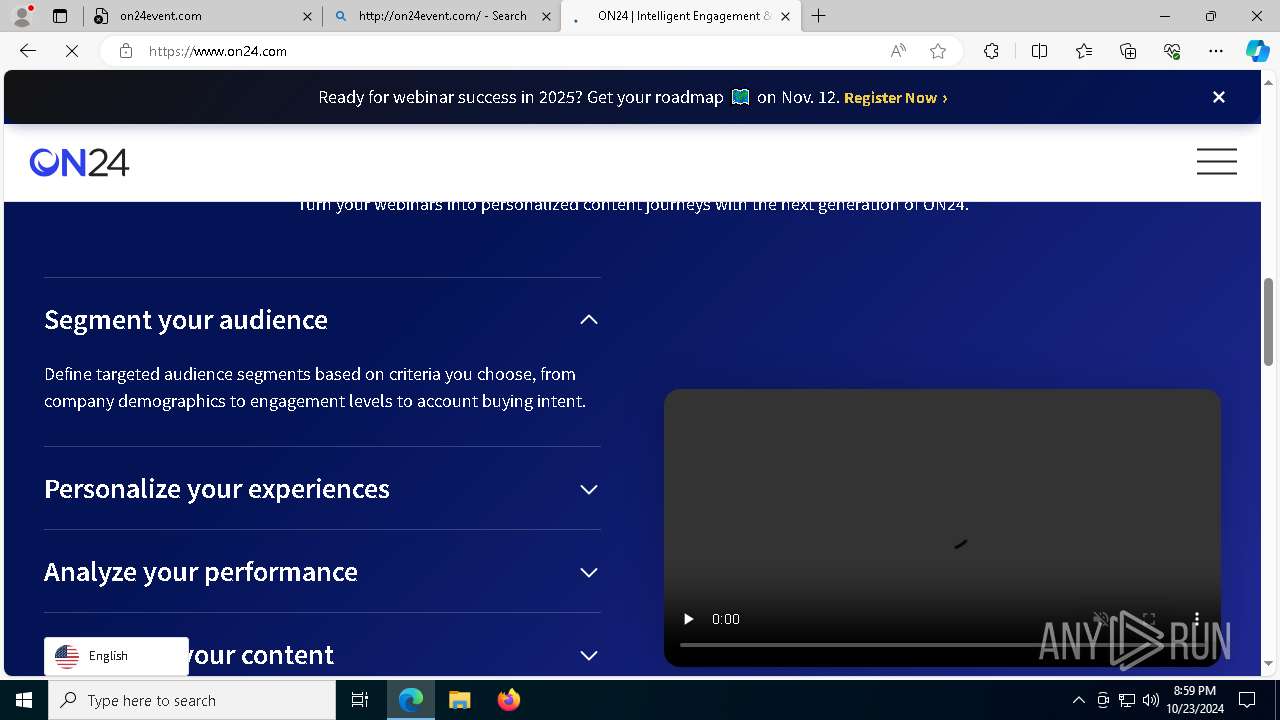This screenshot has height=720, width=1280.
Task: Click the page vertical scrollbar thumb
Action: coord(1269,320)
